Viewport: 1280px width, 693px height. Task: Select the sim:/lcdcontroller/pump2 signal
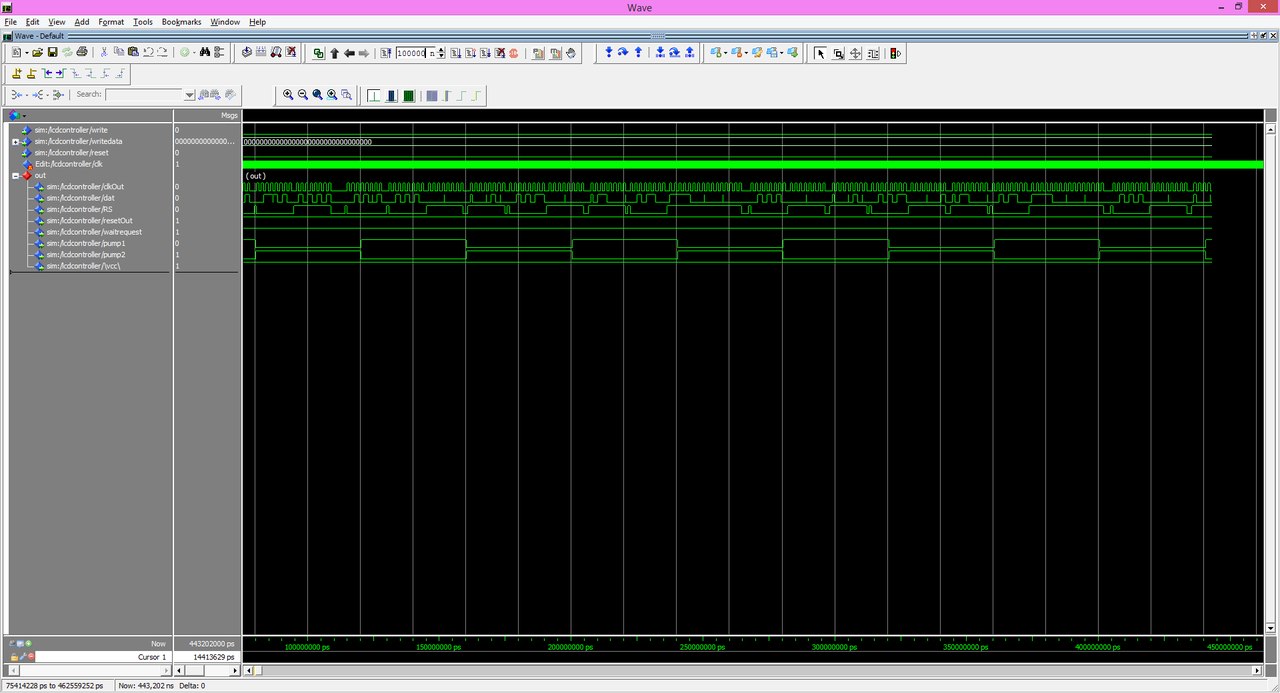(x=85, y=255)
